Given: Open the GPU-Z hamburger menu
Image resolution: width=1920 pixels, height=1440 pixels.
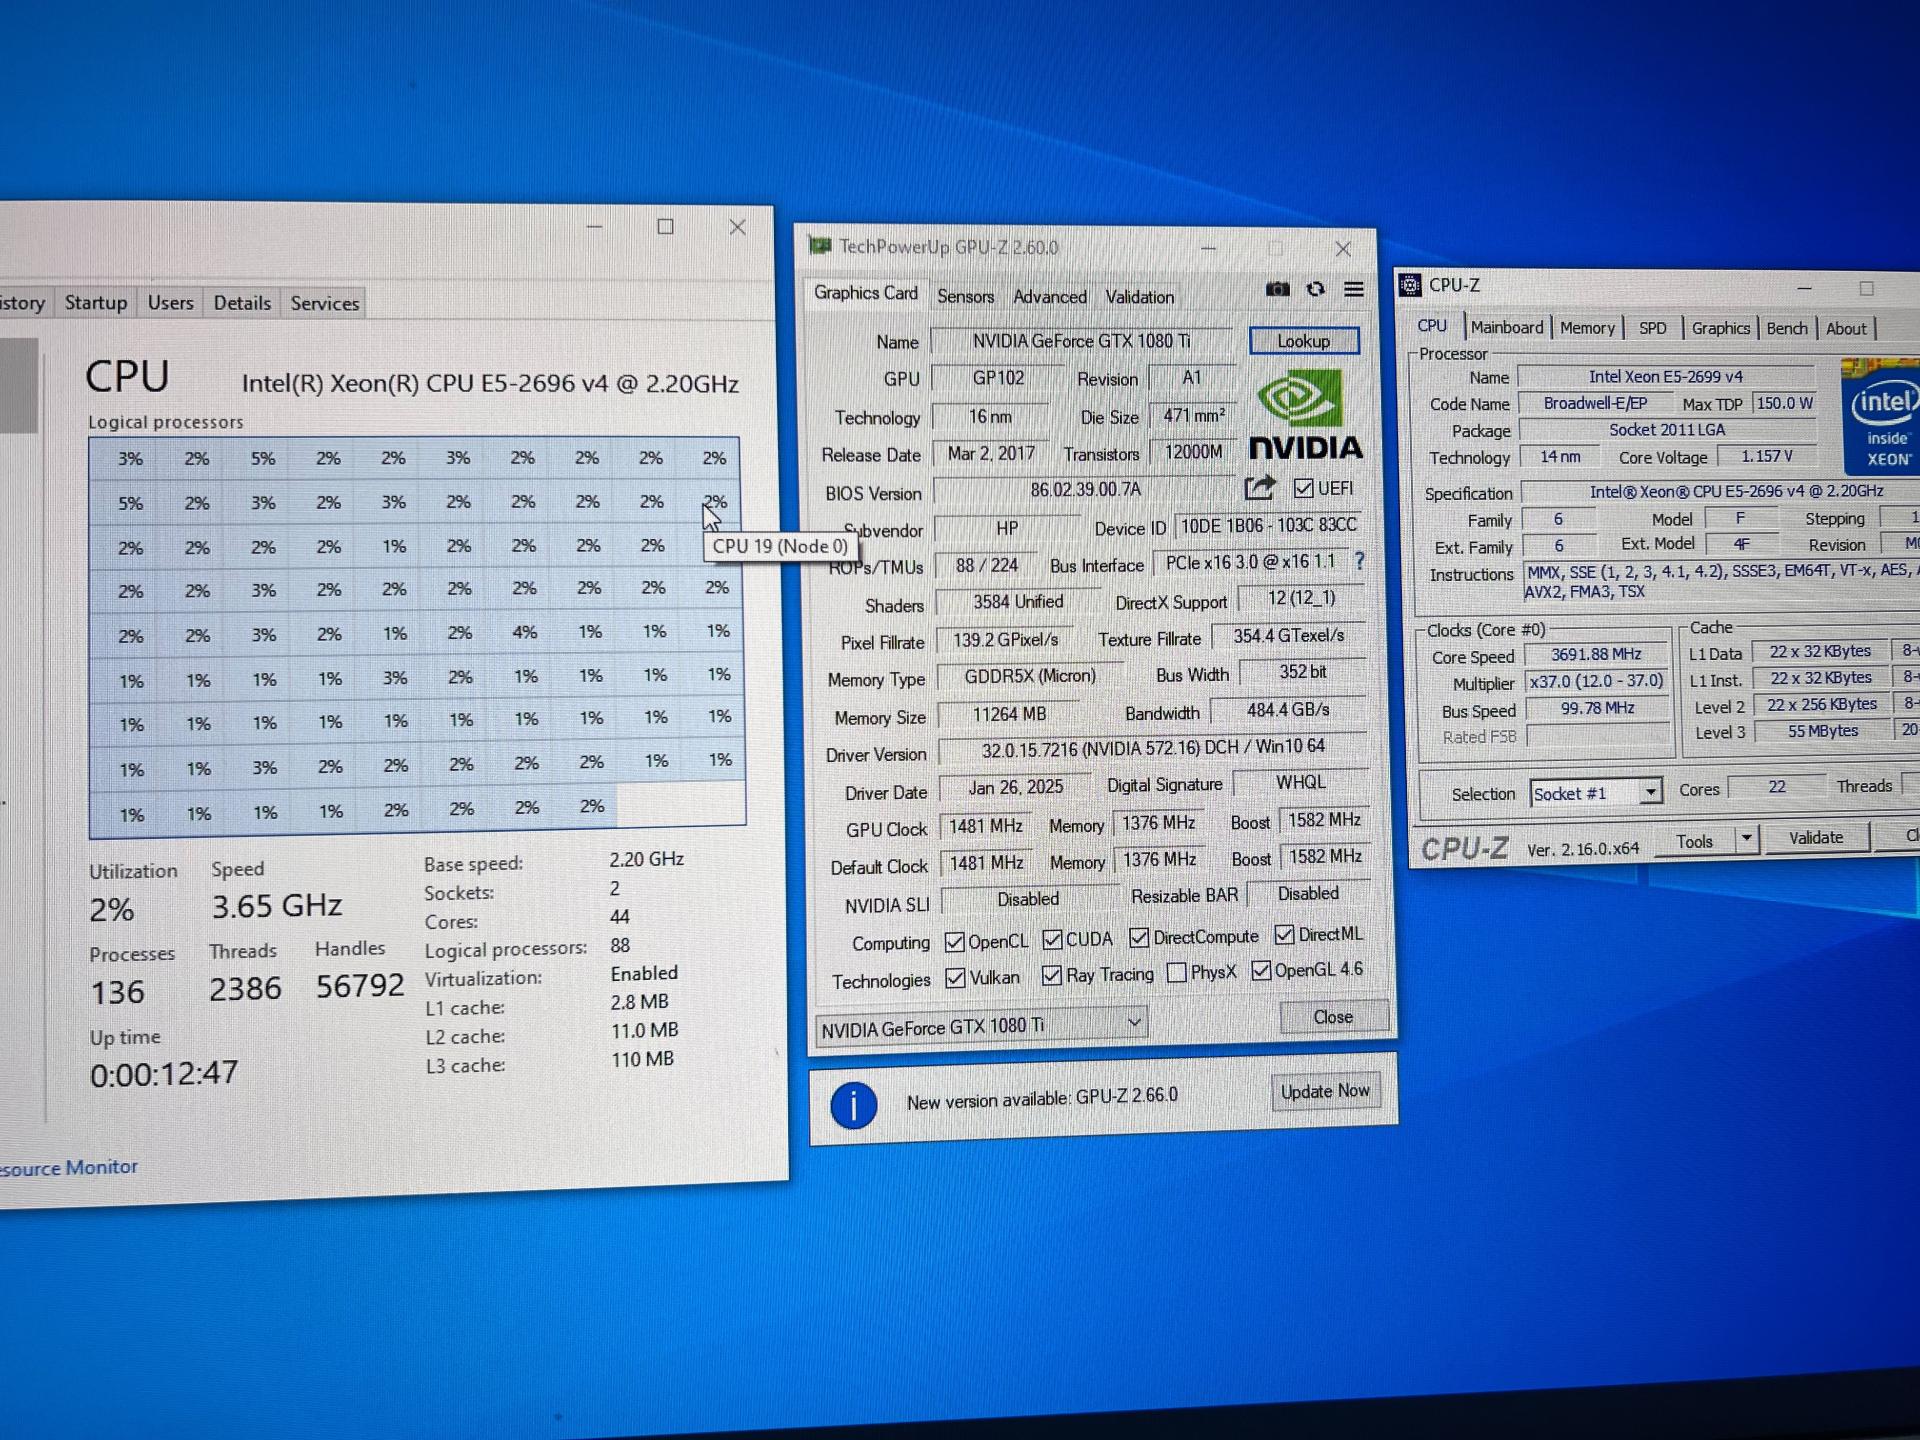Looking at the screenshot, I should point(1354,289).
